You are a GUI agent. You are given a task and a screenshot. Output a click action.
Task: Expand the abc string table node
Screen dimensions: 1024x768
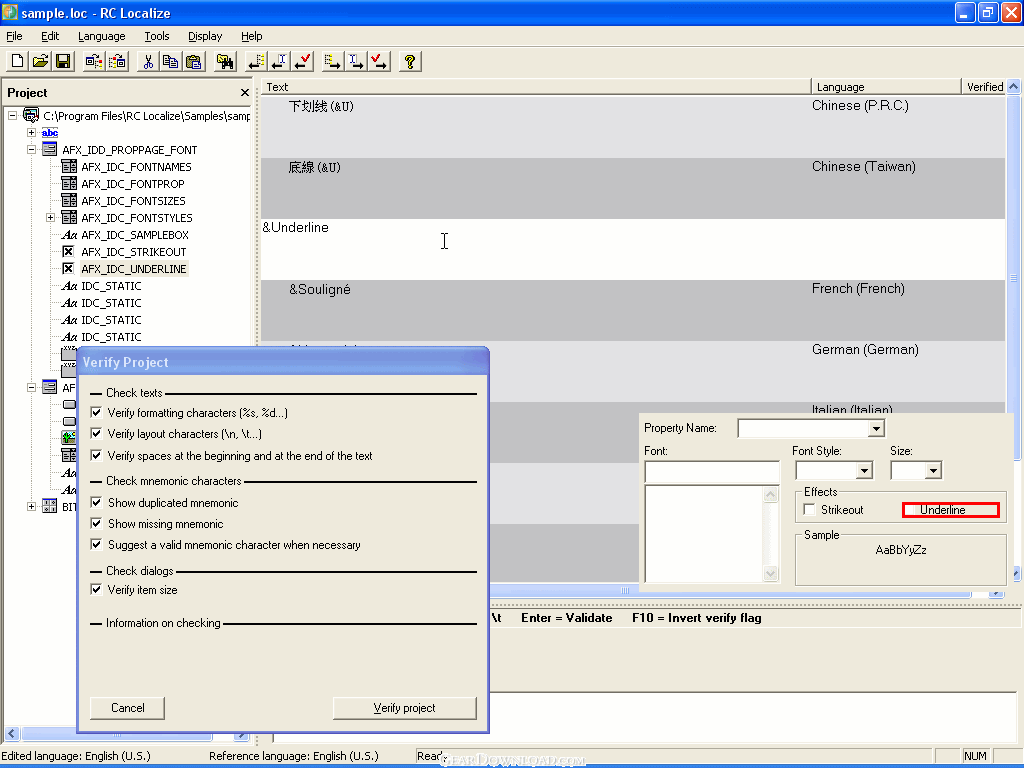coord(31,133)
